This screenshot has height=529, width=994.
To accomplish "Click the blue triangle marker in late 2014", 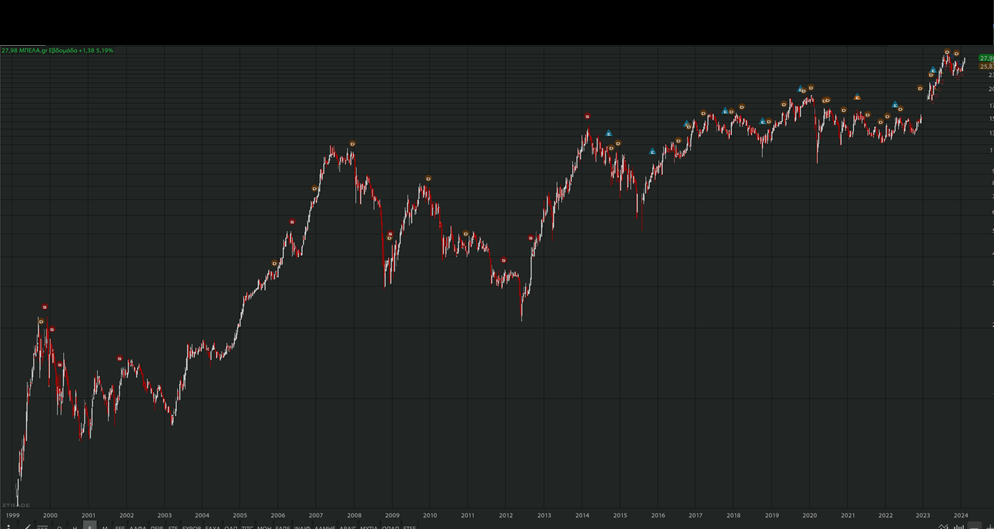I will [x=609, y=133].
